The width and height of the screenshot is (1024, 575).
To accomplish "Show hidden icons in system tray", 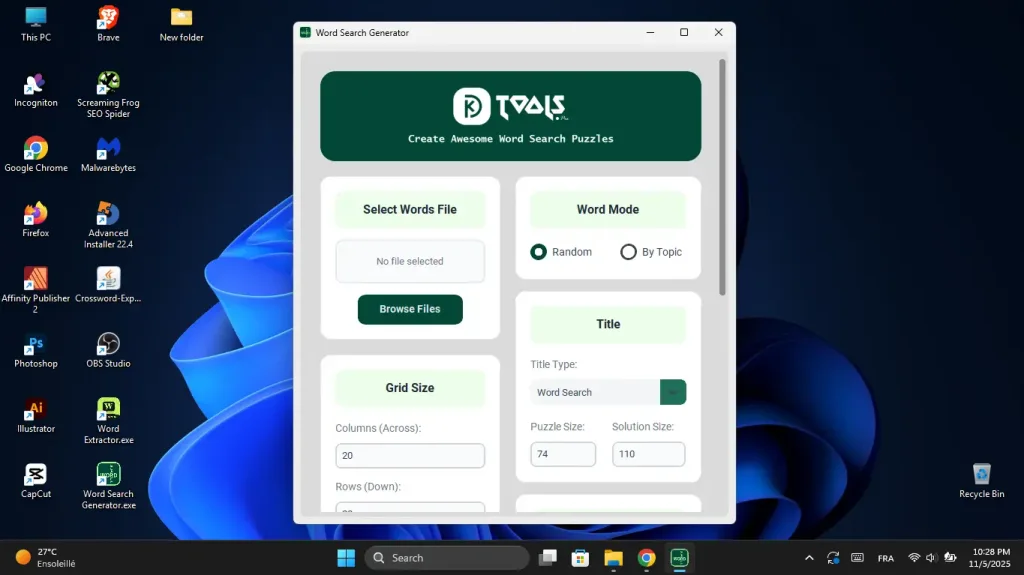I will [x=809, y=558].
